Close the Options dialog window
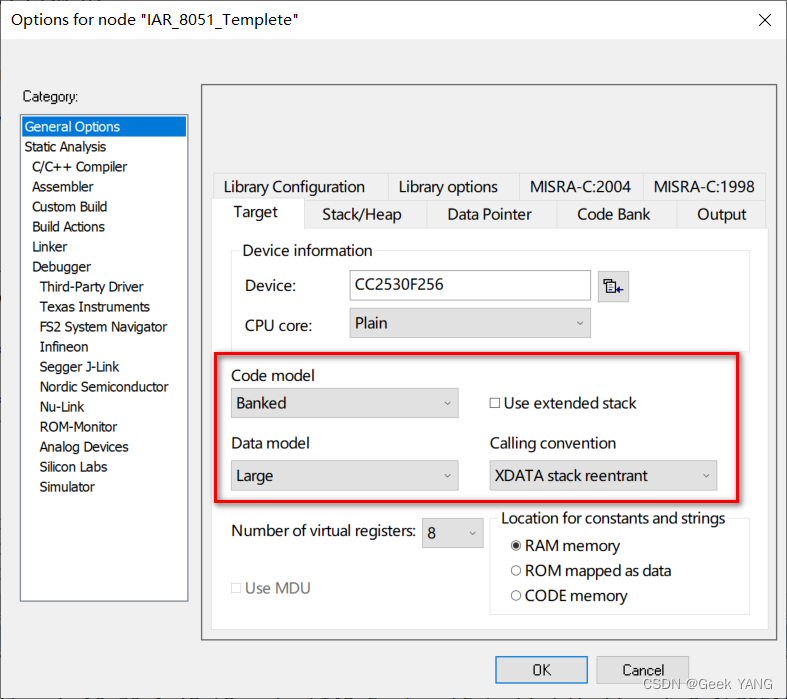Screen dimensions: 787x699 click(x=764, y=20)
